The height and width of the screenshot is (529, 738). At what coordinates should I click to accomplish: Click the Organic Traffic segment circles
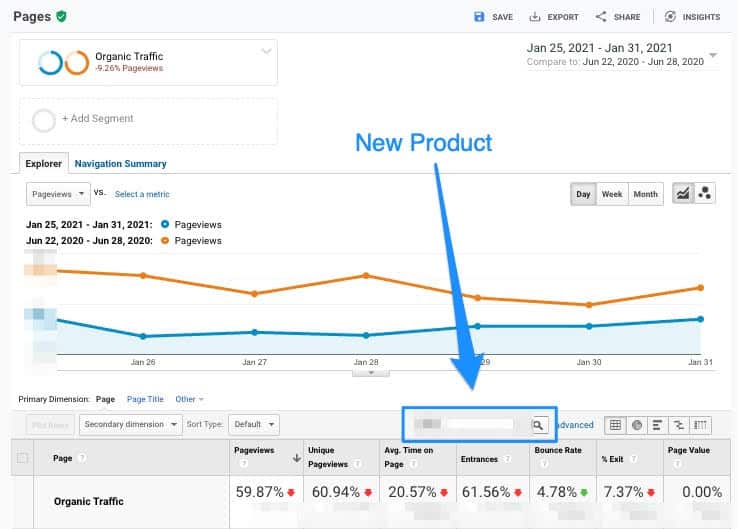point(64,63)
